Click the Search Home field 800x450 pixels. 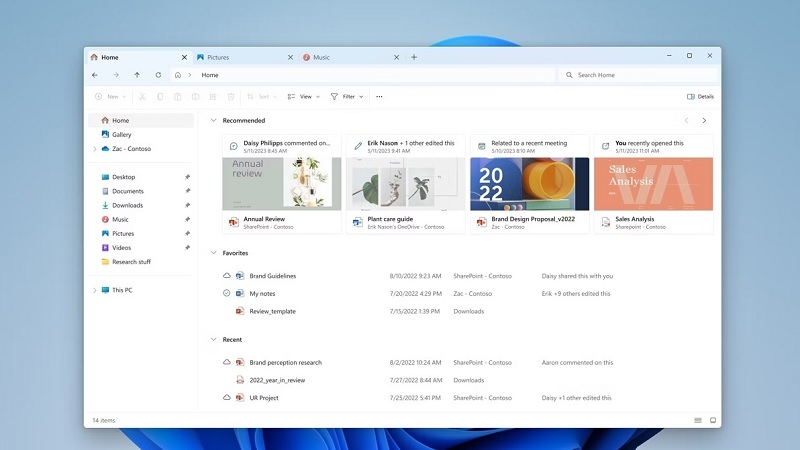[638, 75]
